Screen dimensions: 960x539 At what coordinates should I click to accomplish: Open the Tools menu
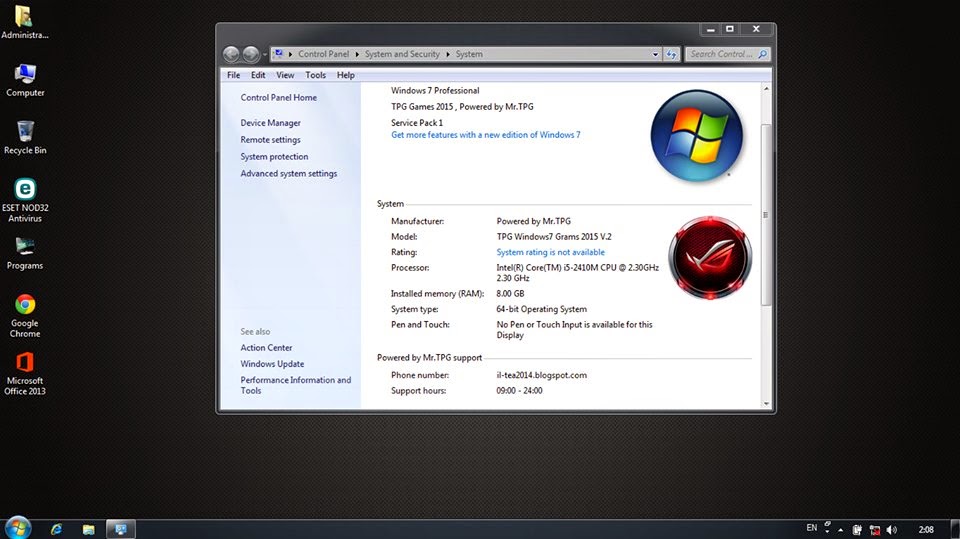click(315, 75)
